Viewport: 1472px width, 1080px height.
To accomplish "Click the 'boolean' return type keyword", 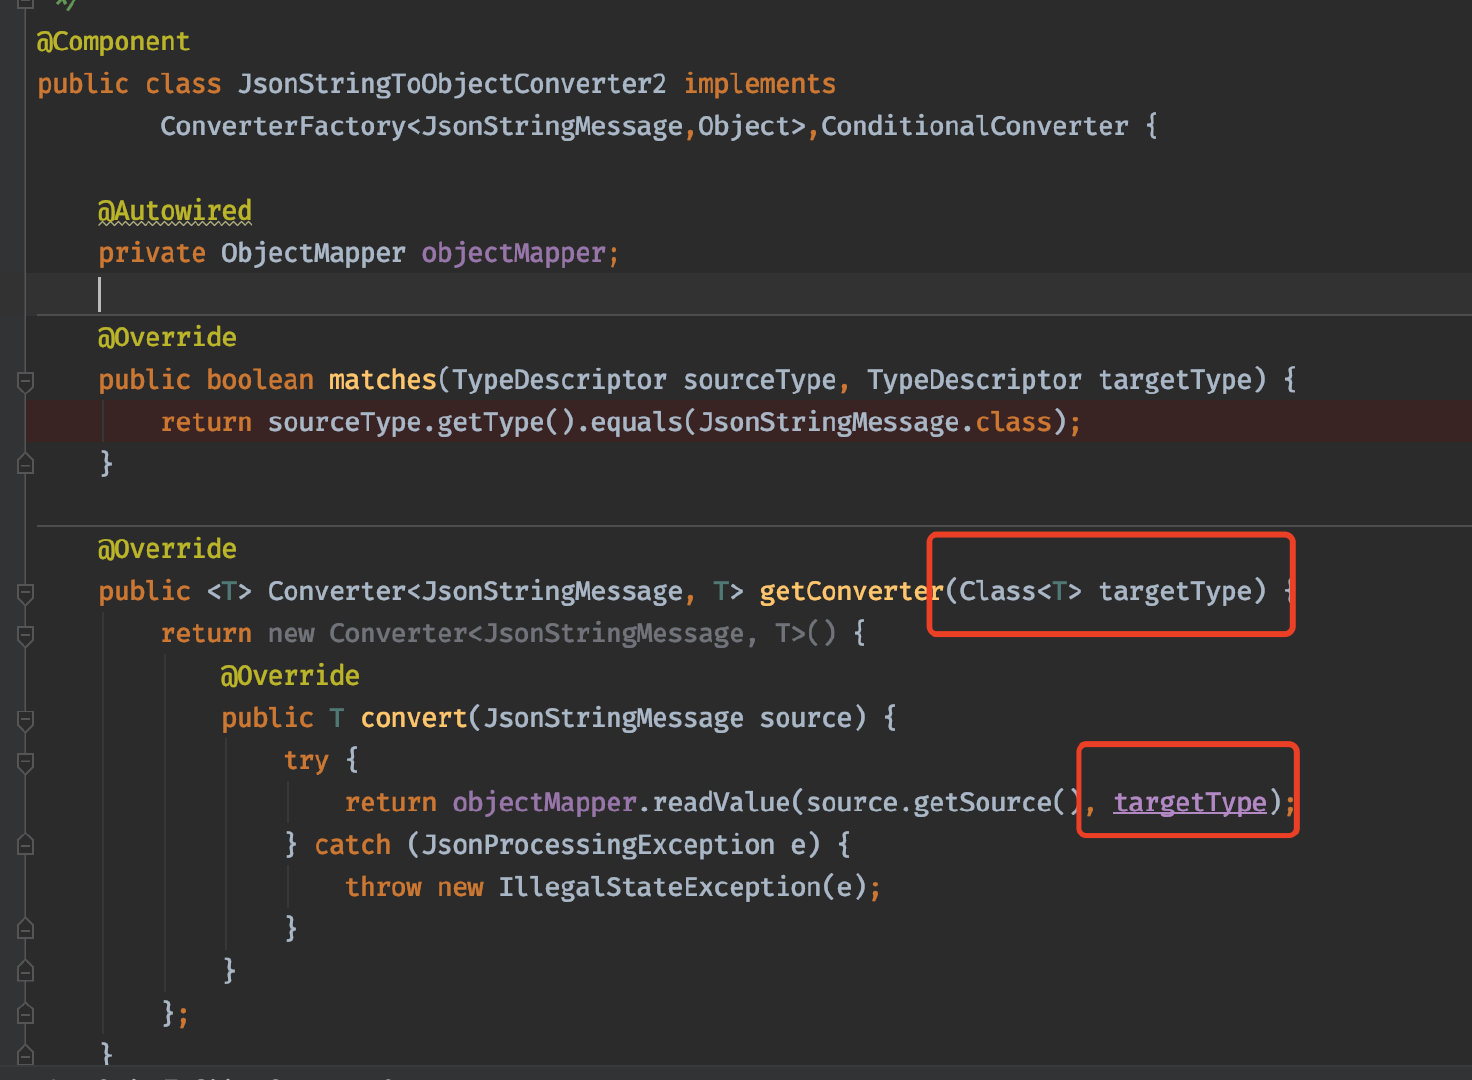I will 260,380.
